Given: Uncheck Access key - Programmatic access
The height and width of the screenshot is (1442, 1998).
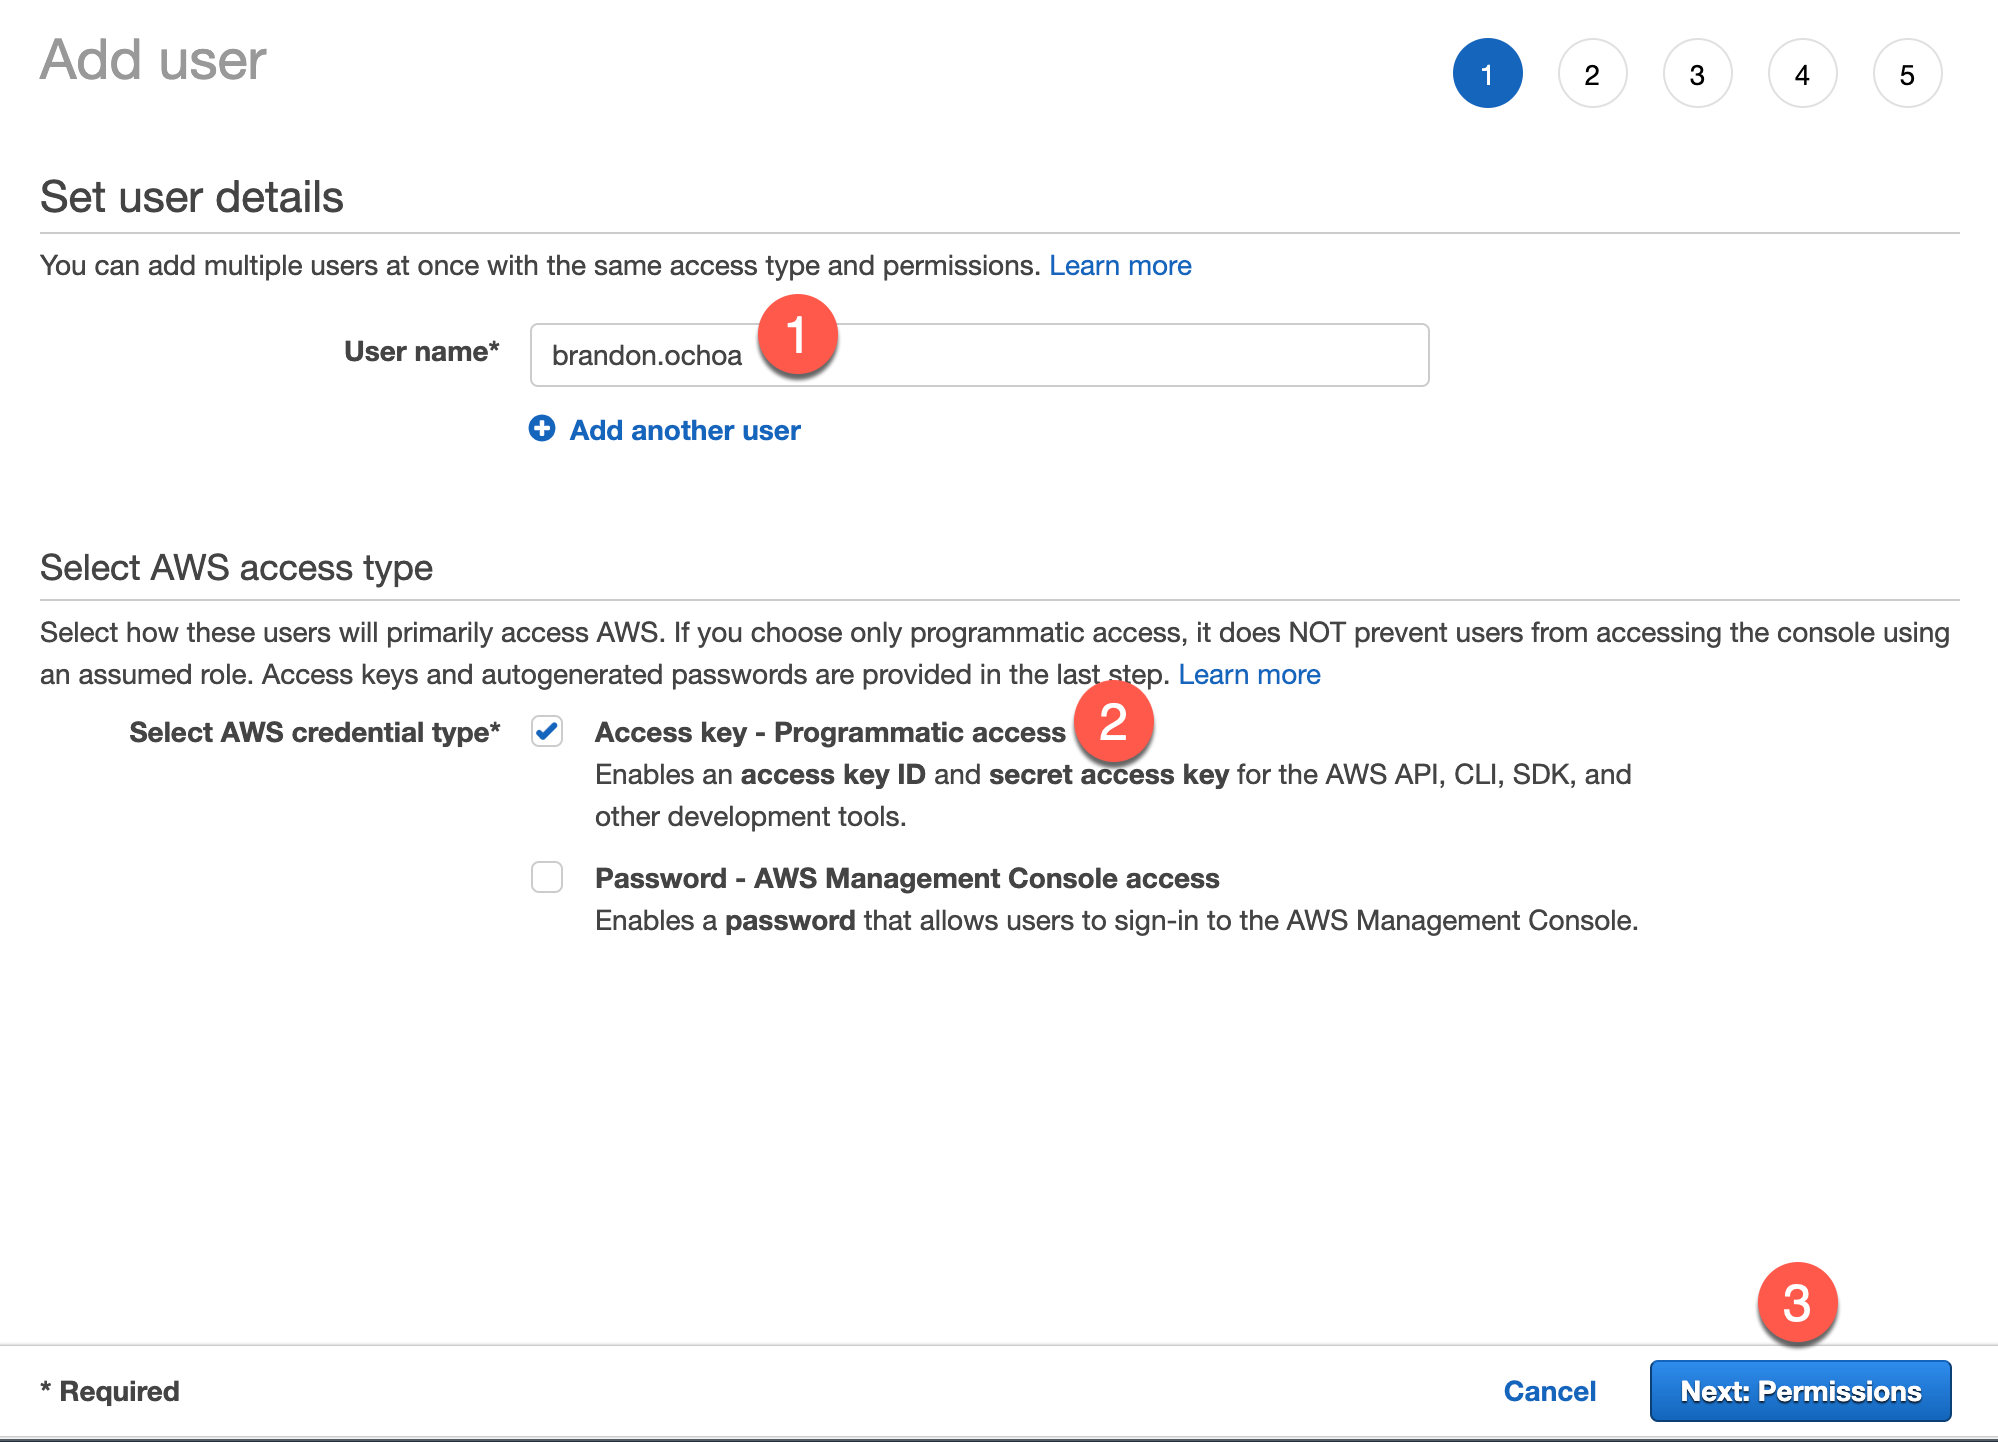Looking at the screenshot, I should [546, 732].
